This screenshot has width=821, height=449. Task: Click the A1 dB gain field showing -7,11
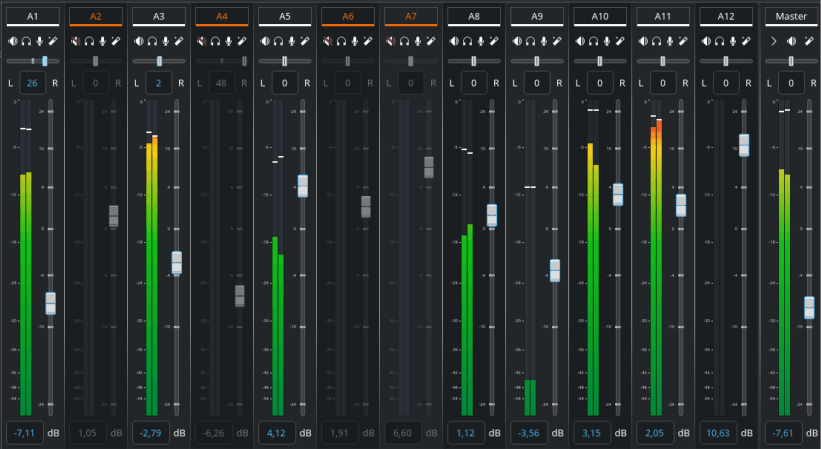pyautogui.click(x=22, y=433)
